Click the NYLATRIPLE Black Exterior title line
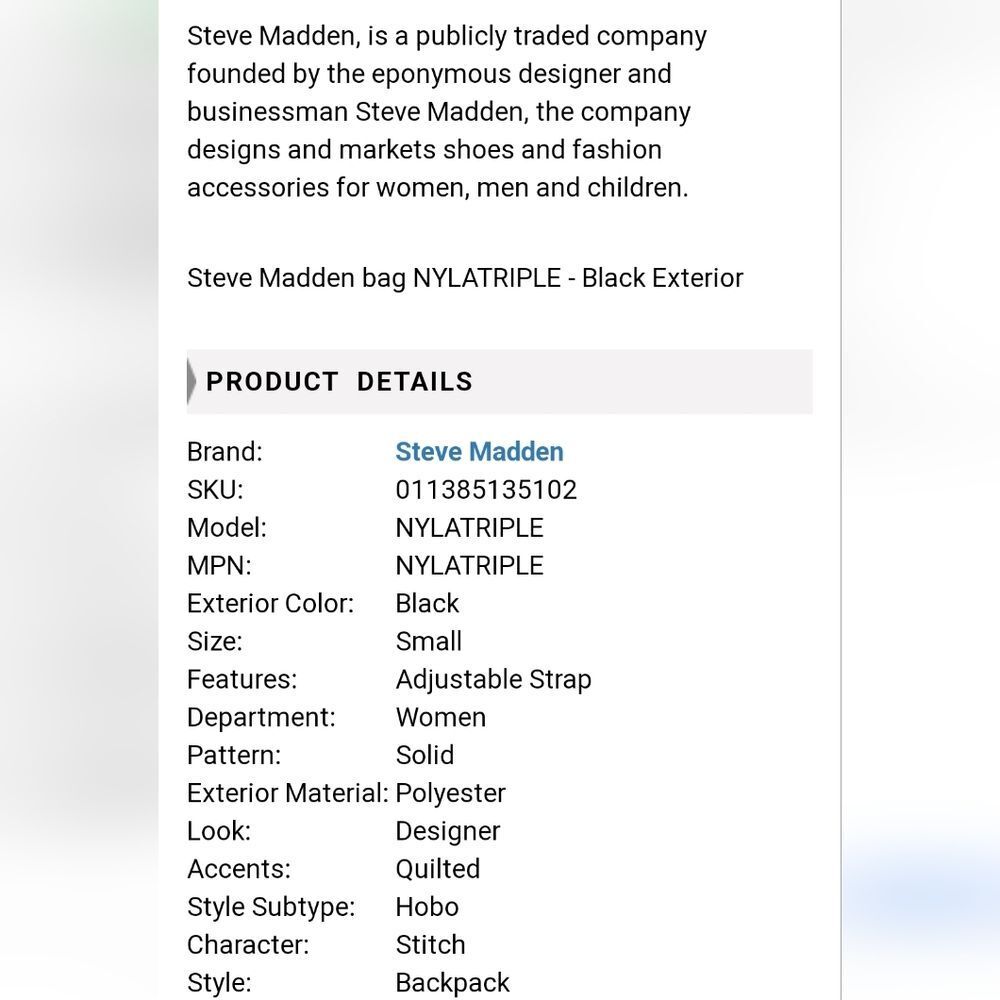 click(x=465, y=278)
